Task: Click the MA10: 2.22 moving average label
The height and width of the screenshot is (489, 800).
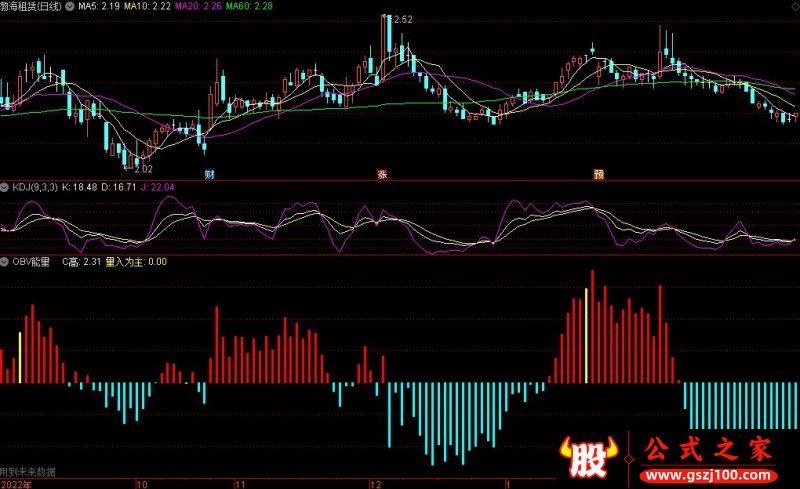Action: (147, 6)
